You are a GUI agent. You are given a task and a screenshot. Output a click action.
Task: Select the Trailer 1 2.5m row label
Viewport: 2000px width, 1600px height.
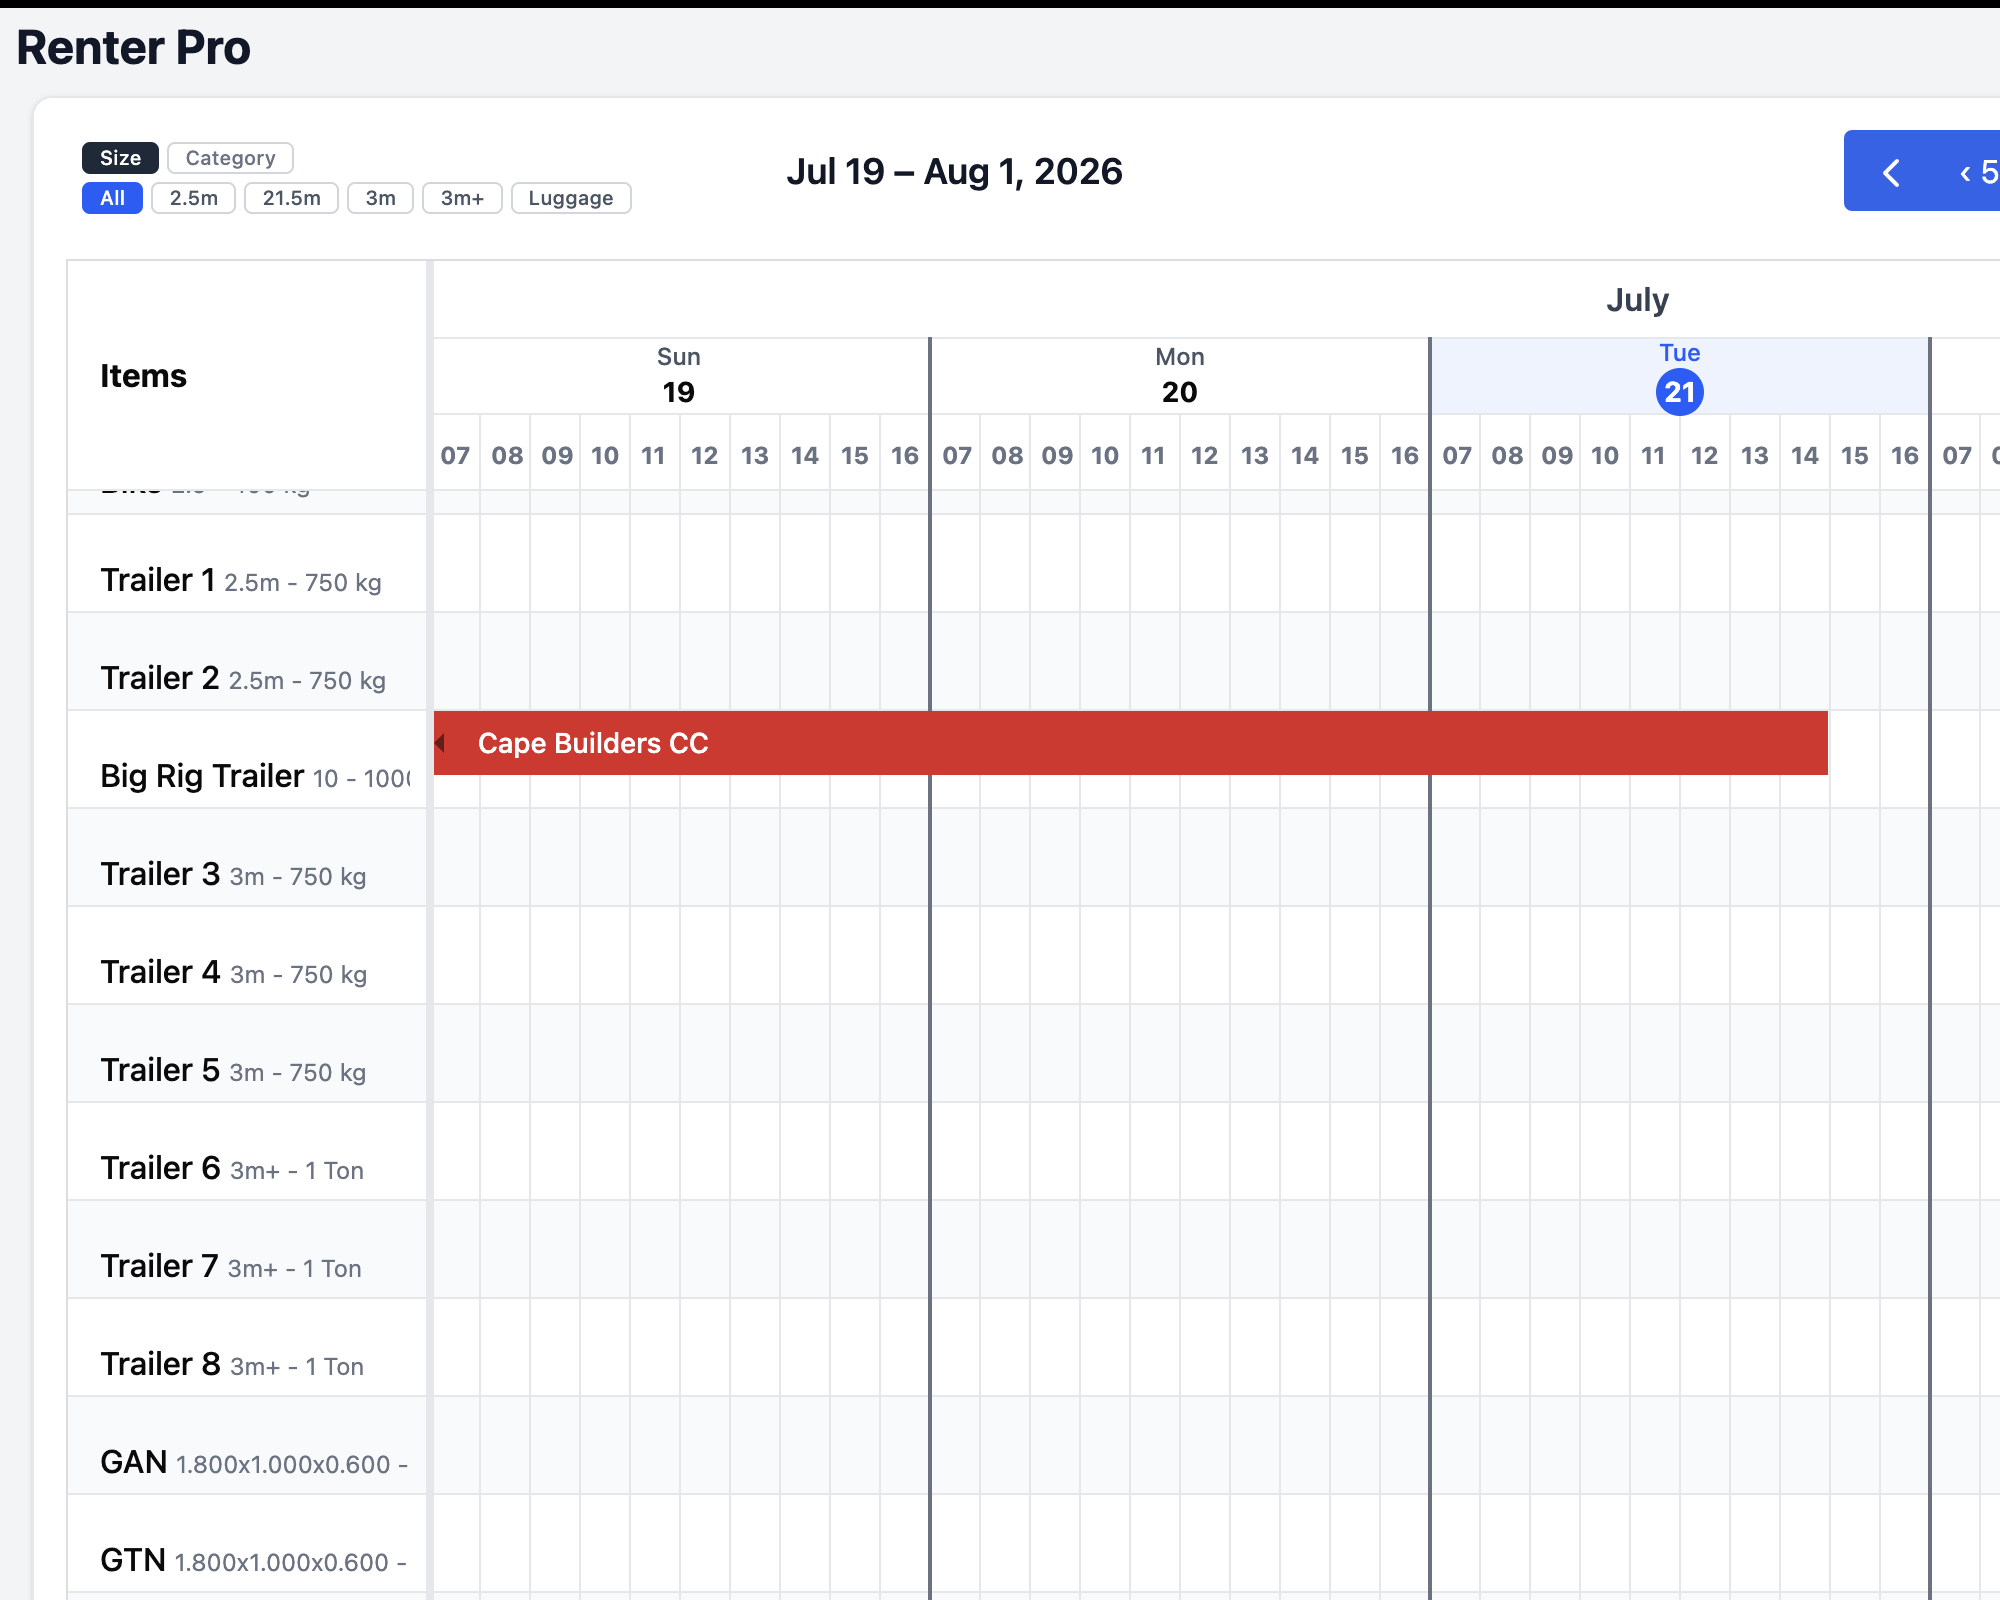pos(247,563)
